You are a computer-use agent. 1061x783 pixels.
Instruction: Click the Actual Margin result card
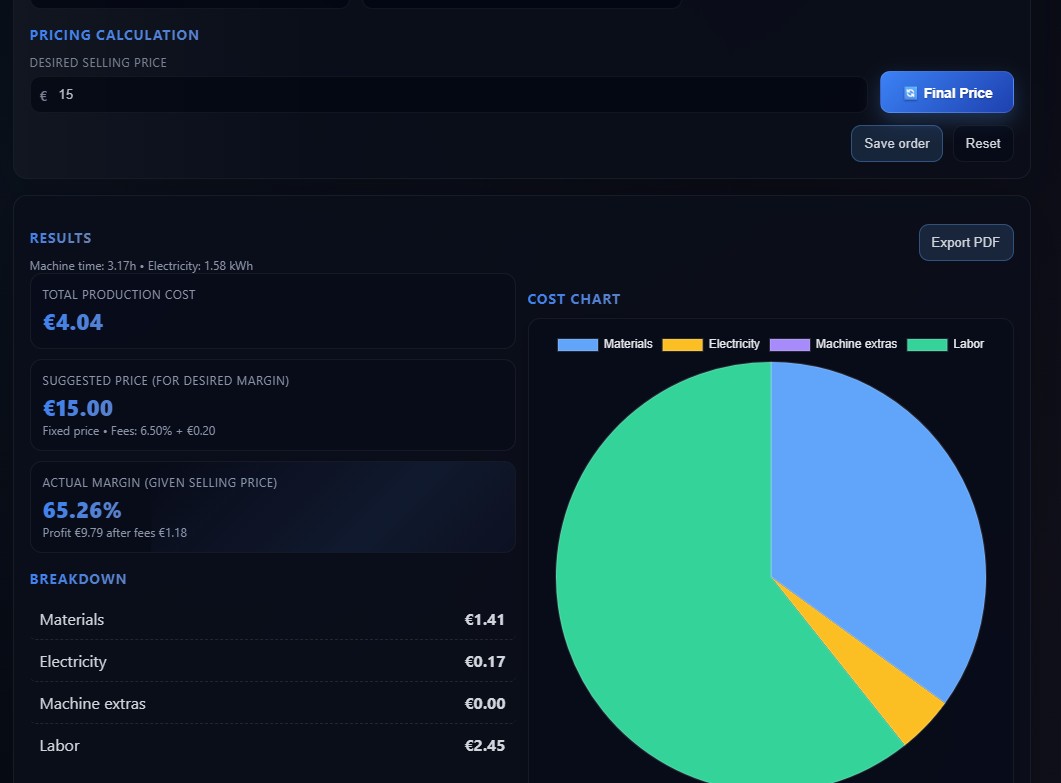(272, 506)
